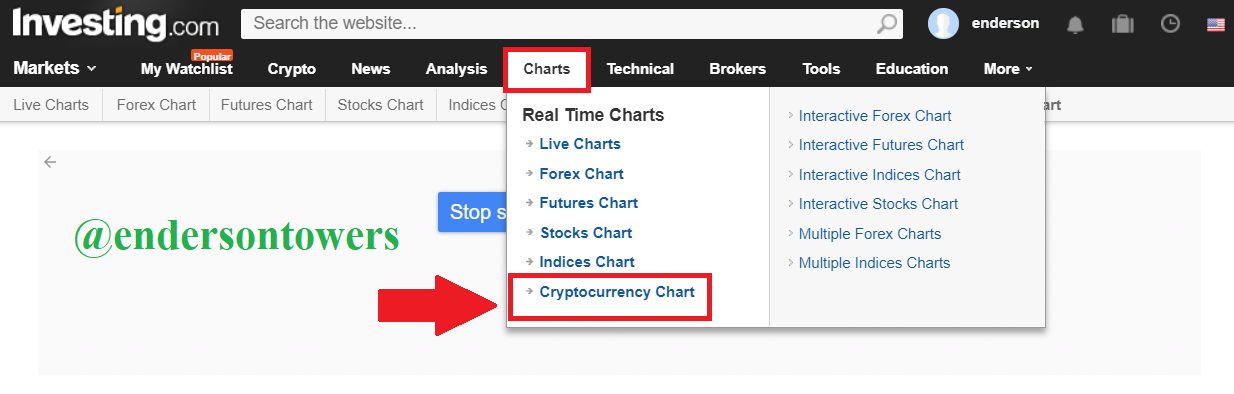Open the notifications bell icon
This screenshot has height=394, width=1234.
(1075, 23)
